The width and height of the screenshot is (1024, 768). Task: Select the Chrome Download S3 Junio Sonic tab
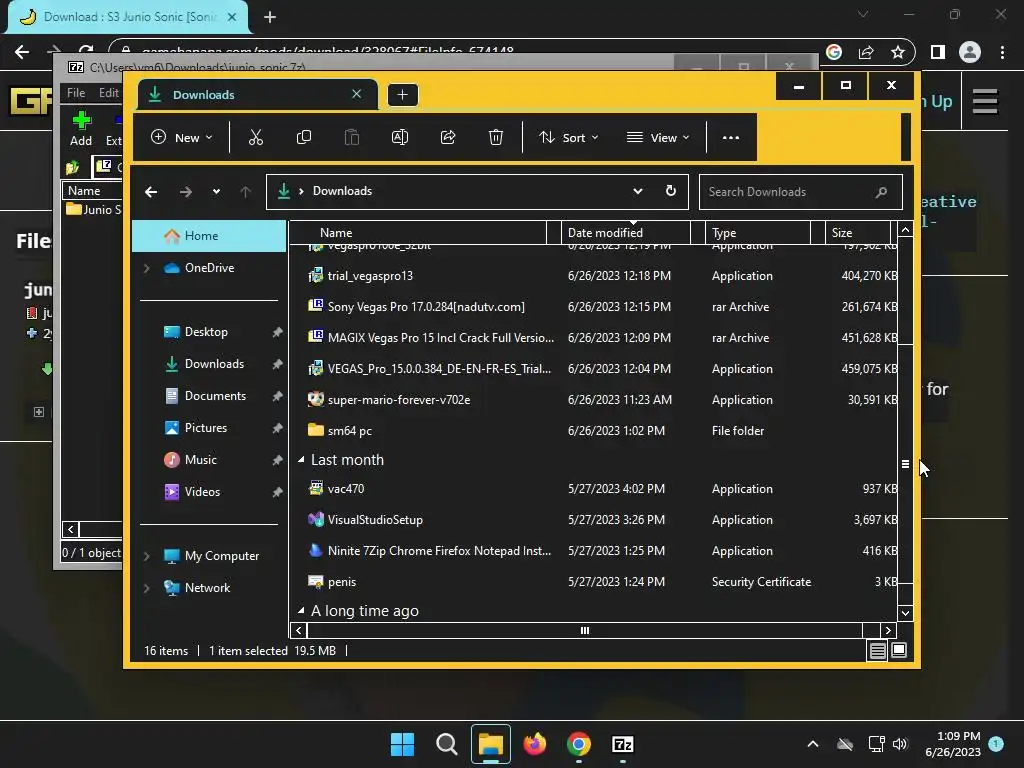point(128,17)
